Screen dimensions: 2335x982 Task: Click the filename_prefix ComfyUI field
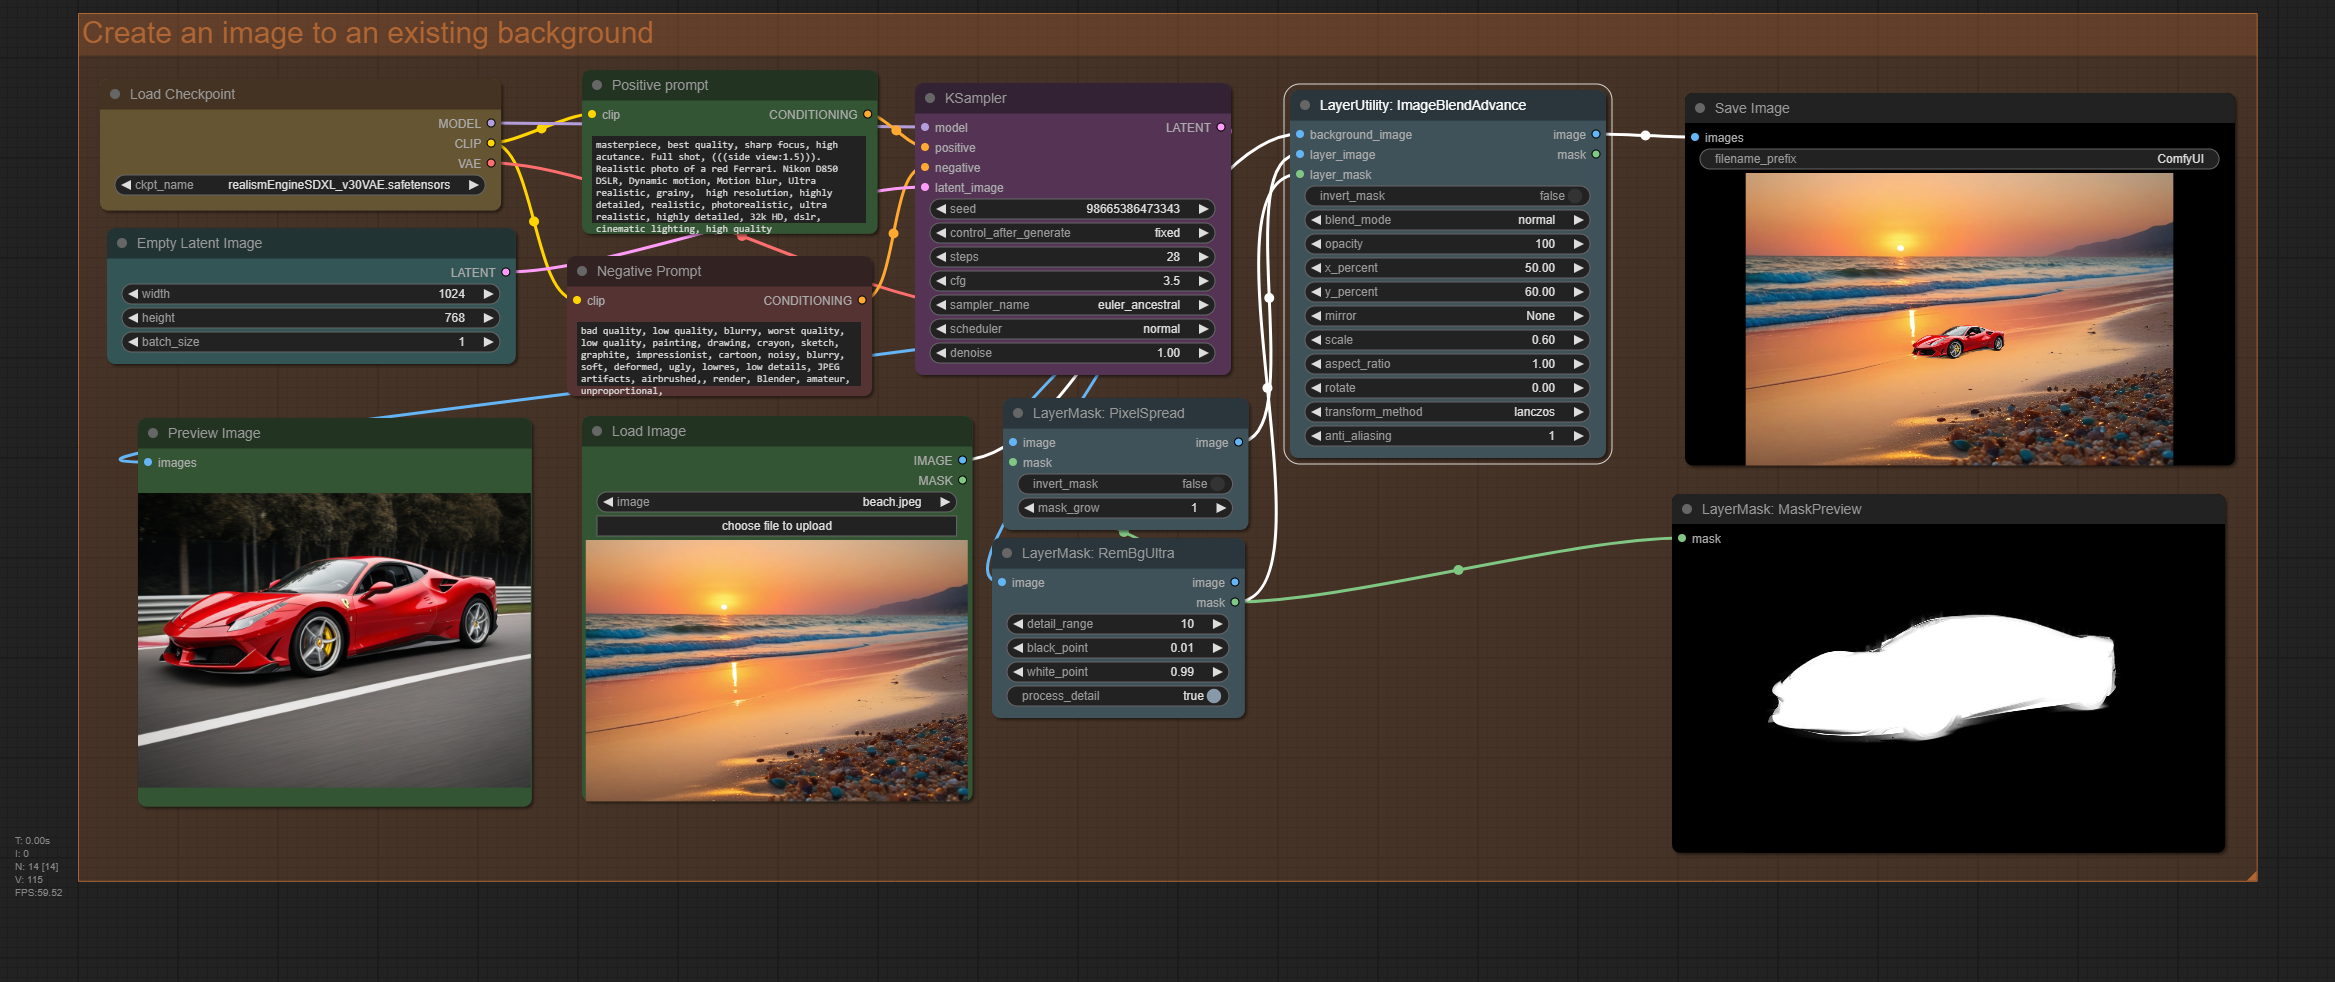click(1958, 159)
